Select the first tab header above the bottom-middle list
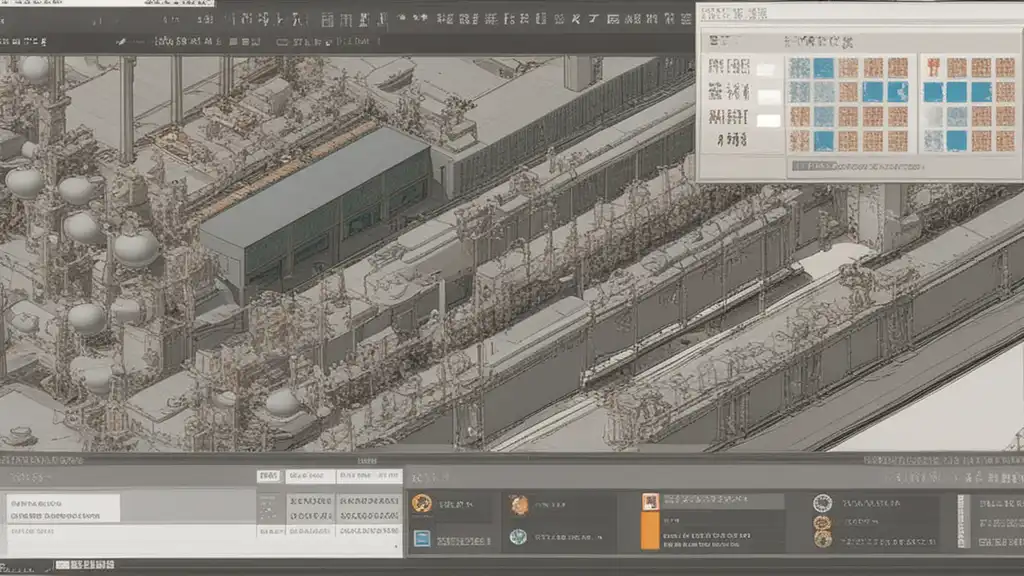This screenshot has width=1024, height=576. click(268, 476)
